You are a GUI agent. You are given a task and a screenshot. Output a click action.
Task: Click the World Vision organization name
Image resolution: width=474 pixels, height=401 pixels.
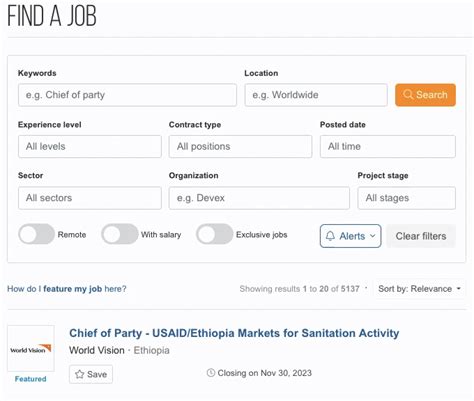point(97,350)
